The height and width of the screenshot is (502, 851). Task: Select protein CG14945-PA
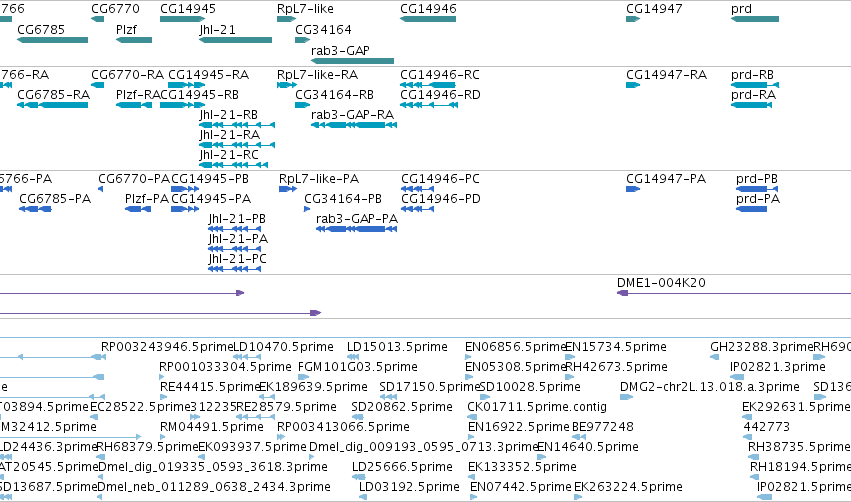tap(211, 199)
